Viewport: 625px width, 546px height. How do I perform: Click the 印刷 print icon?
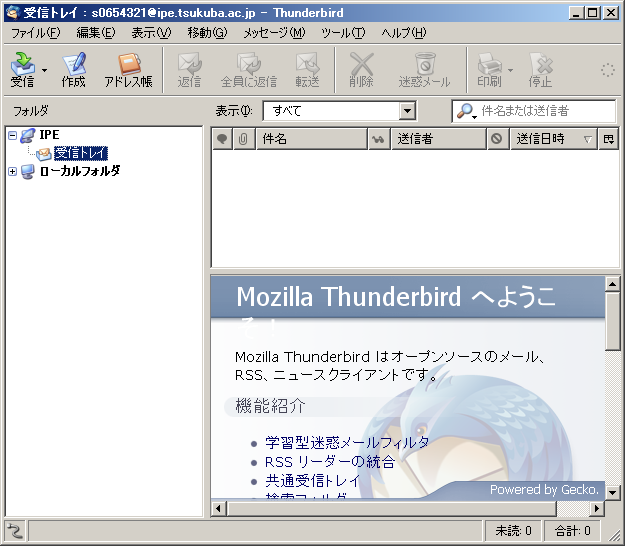[489, 70]
